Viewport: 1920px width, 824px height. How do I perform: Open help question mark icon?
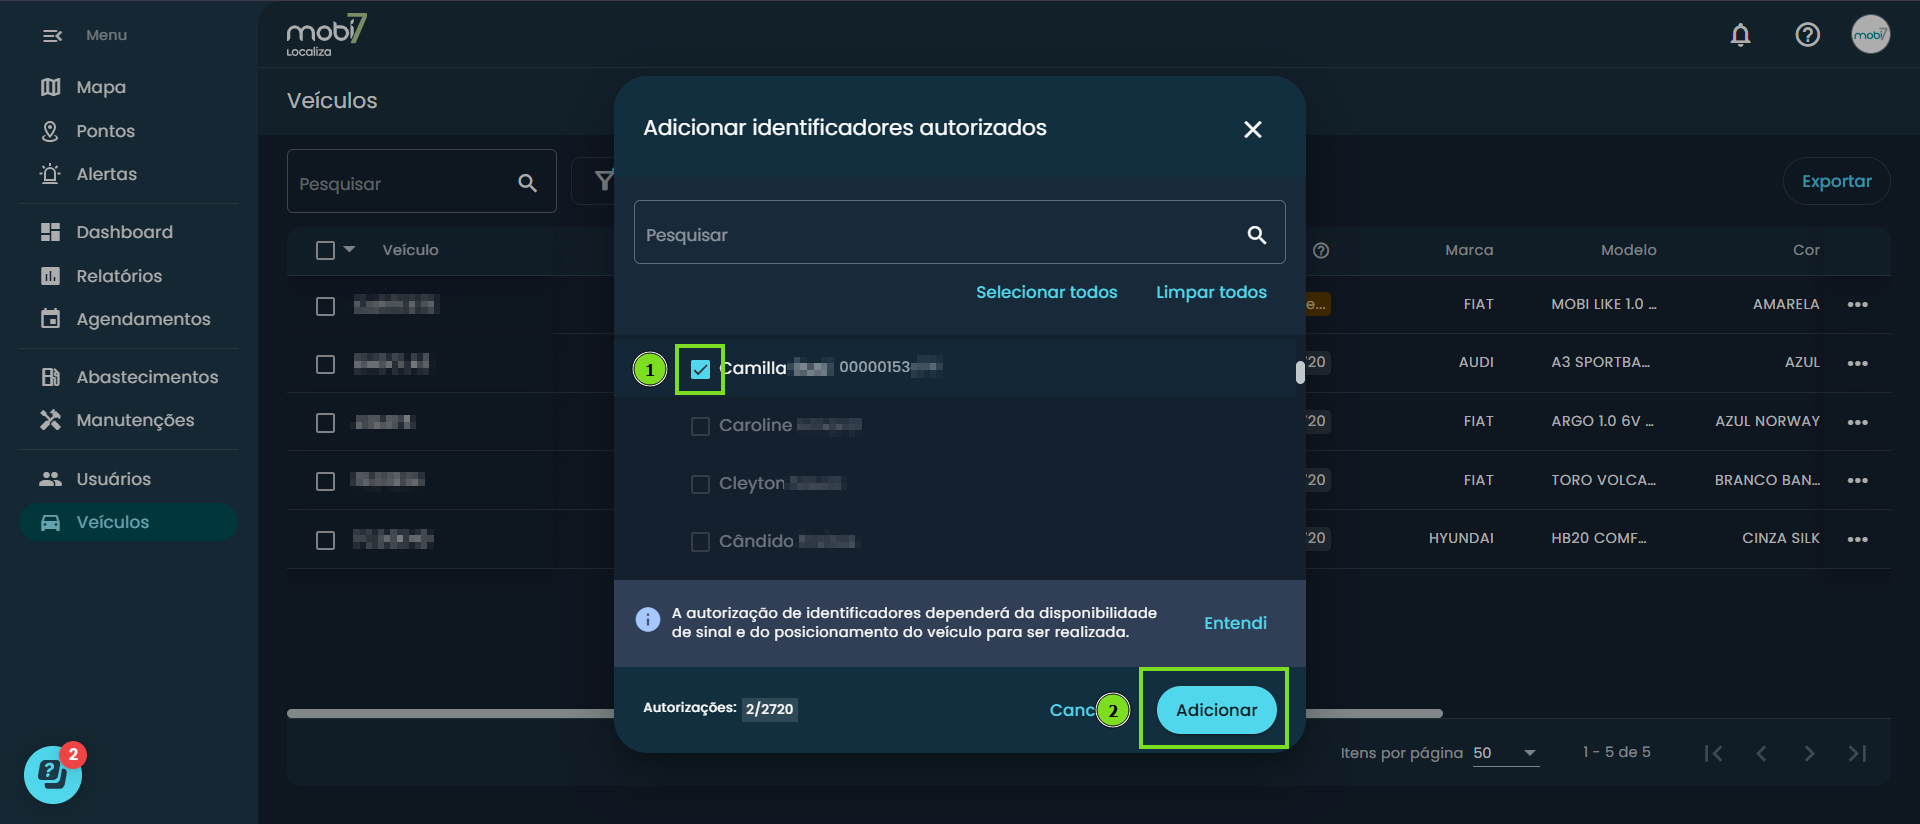coord(1807,35)
